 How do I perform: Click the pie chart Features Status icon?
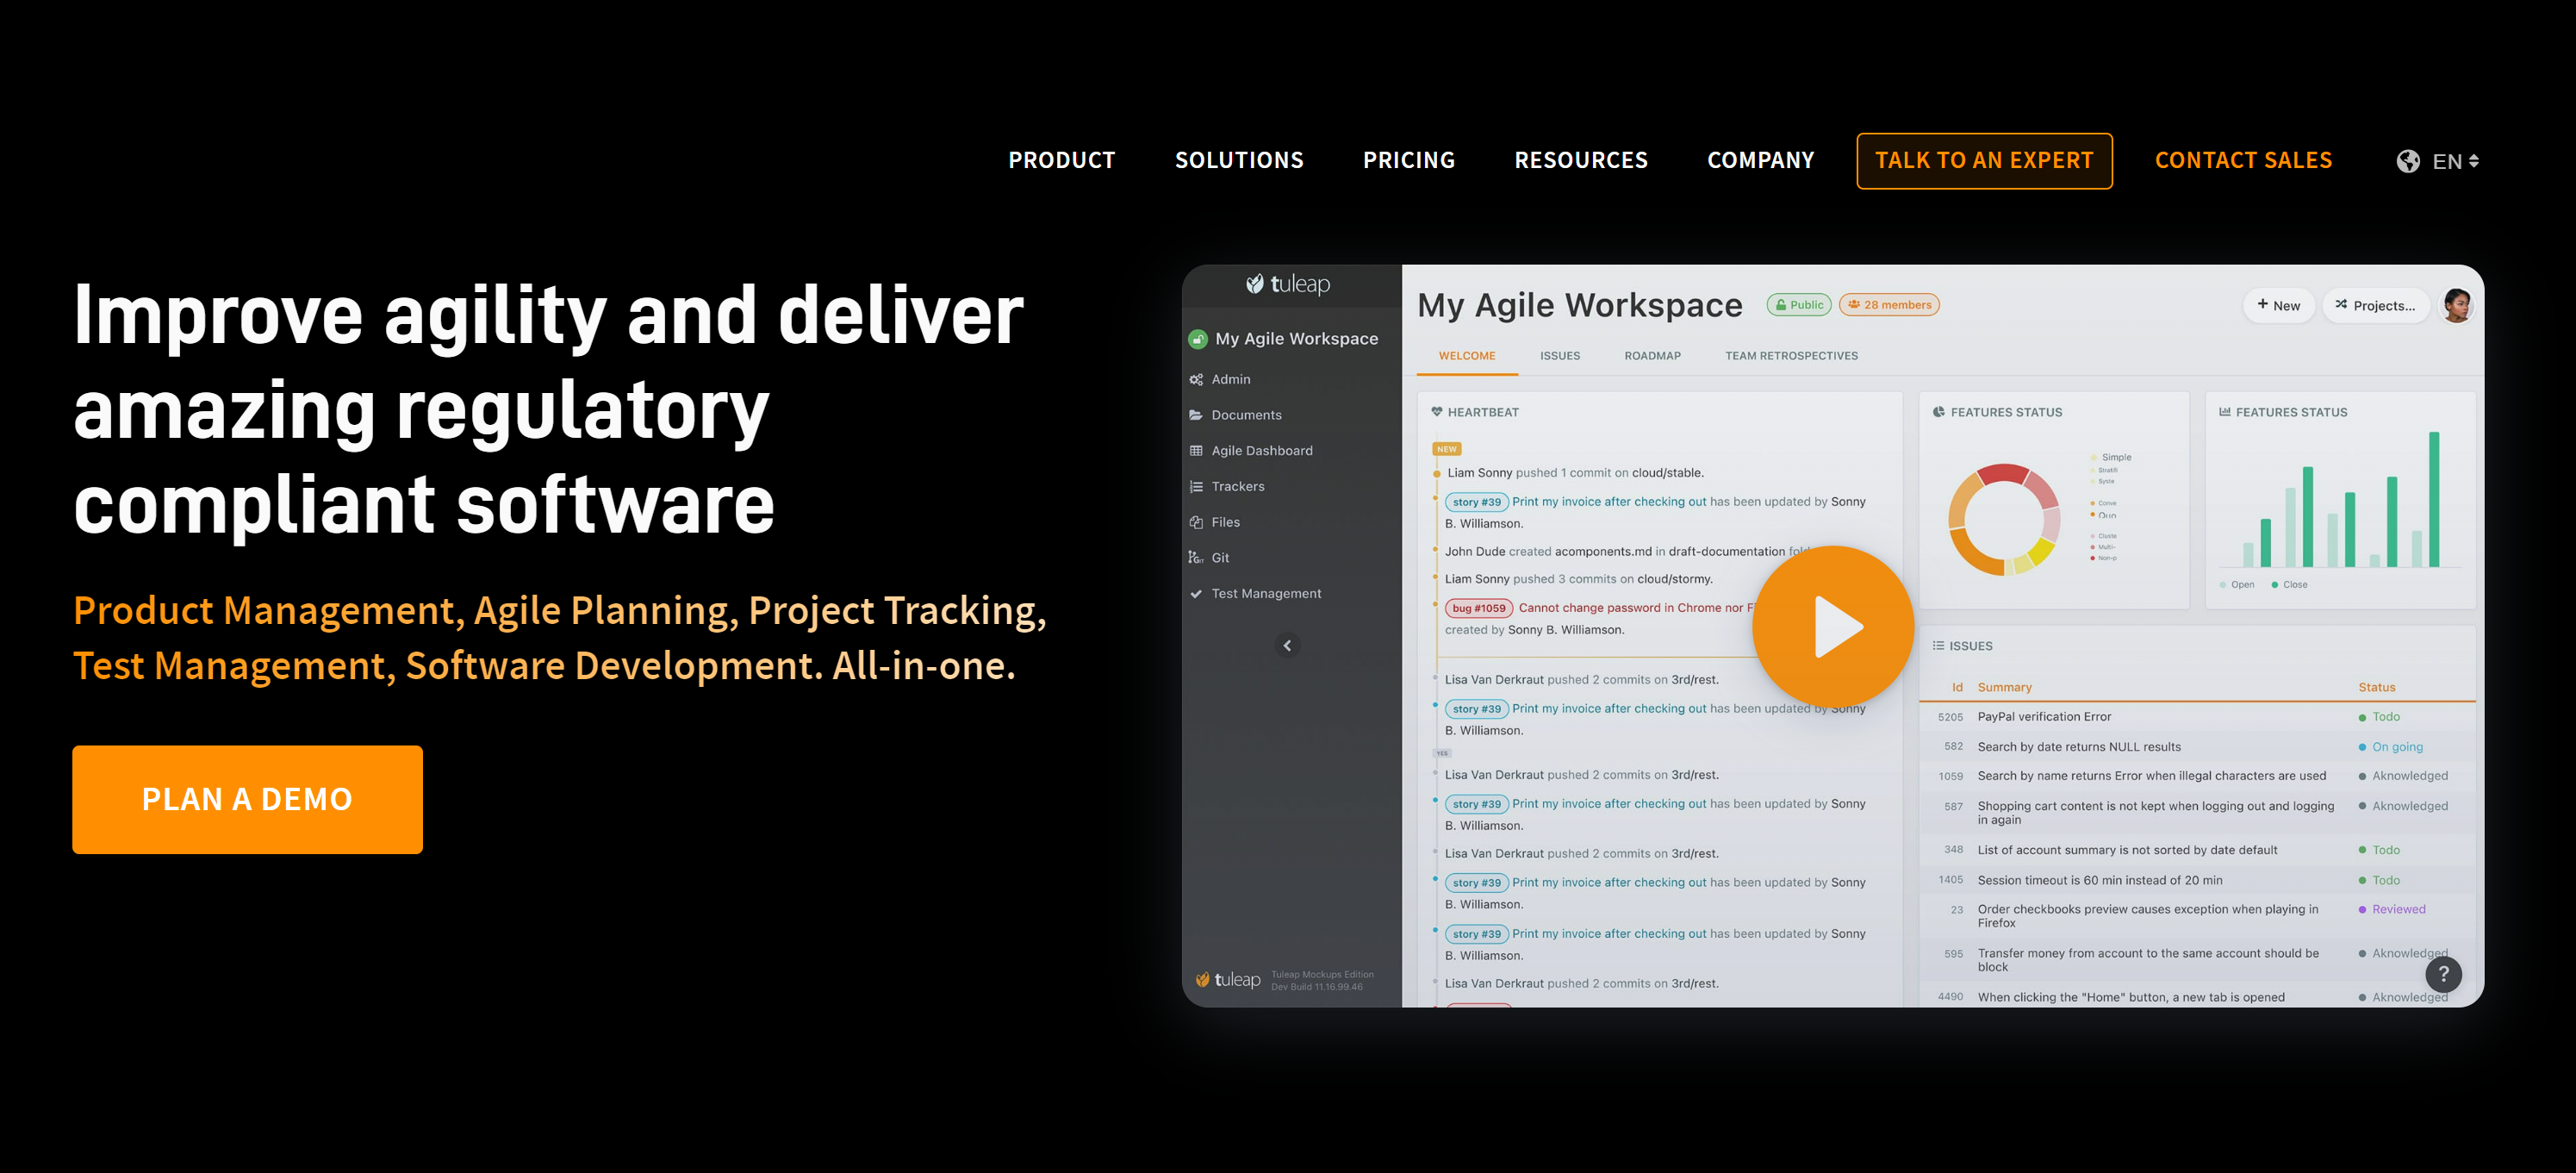(1939, 412)
